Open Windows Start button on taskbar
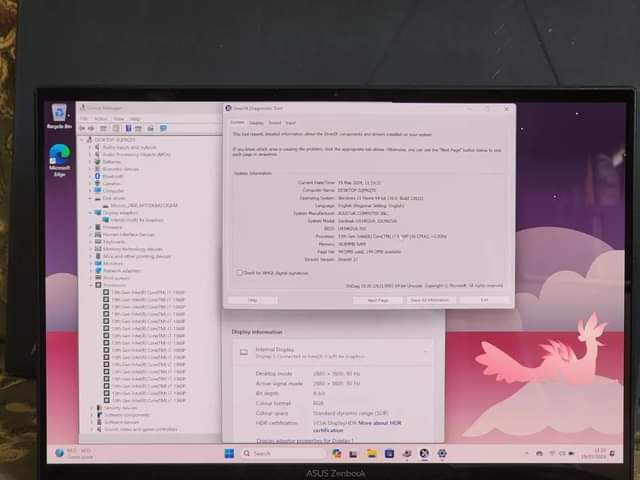This screenshot has width=640, height=480. (229, 453)
